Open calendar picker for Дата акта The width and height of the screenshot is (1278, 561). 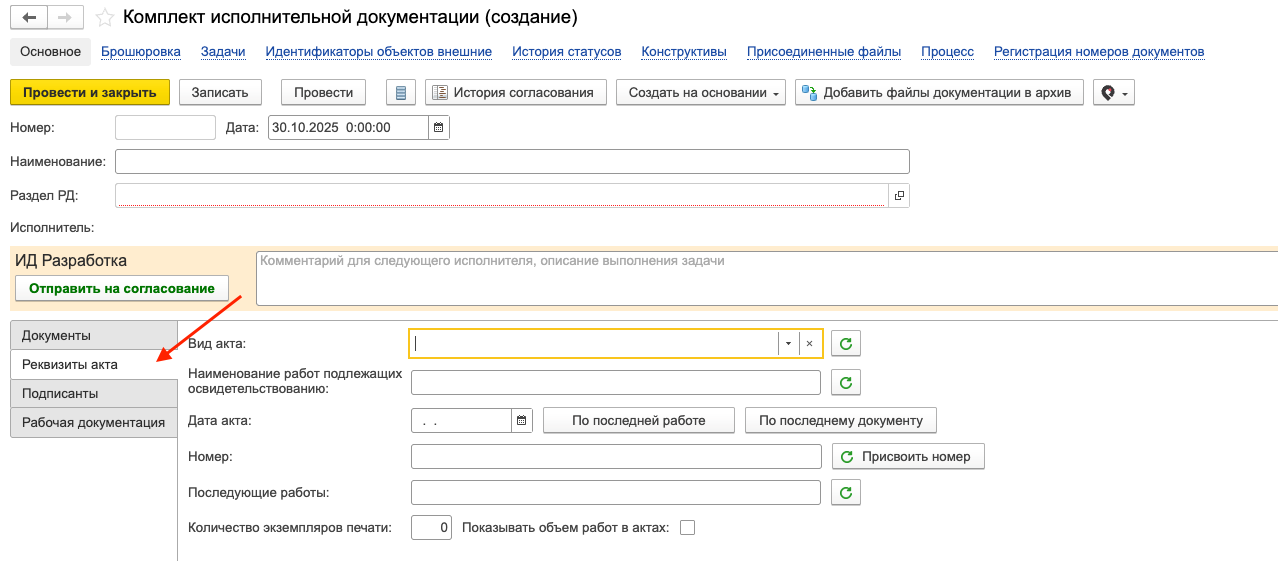pyautogui.click(x=521, y=421)
